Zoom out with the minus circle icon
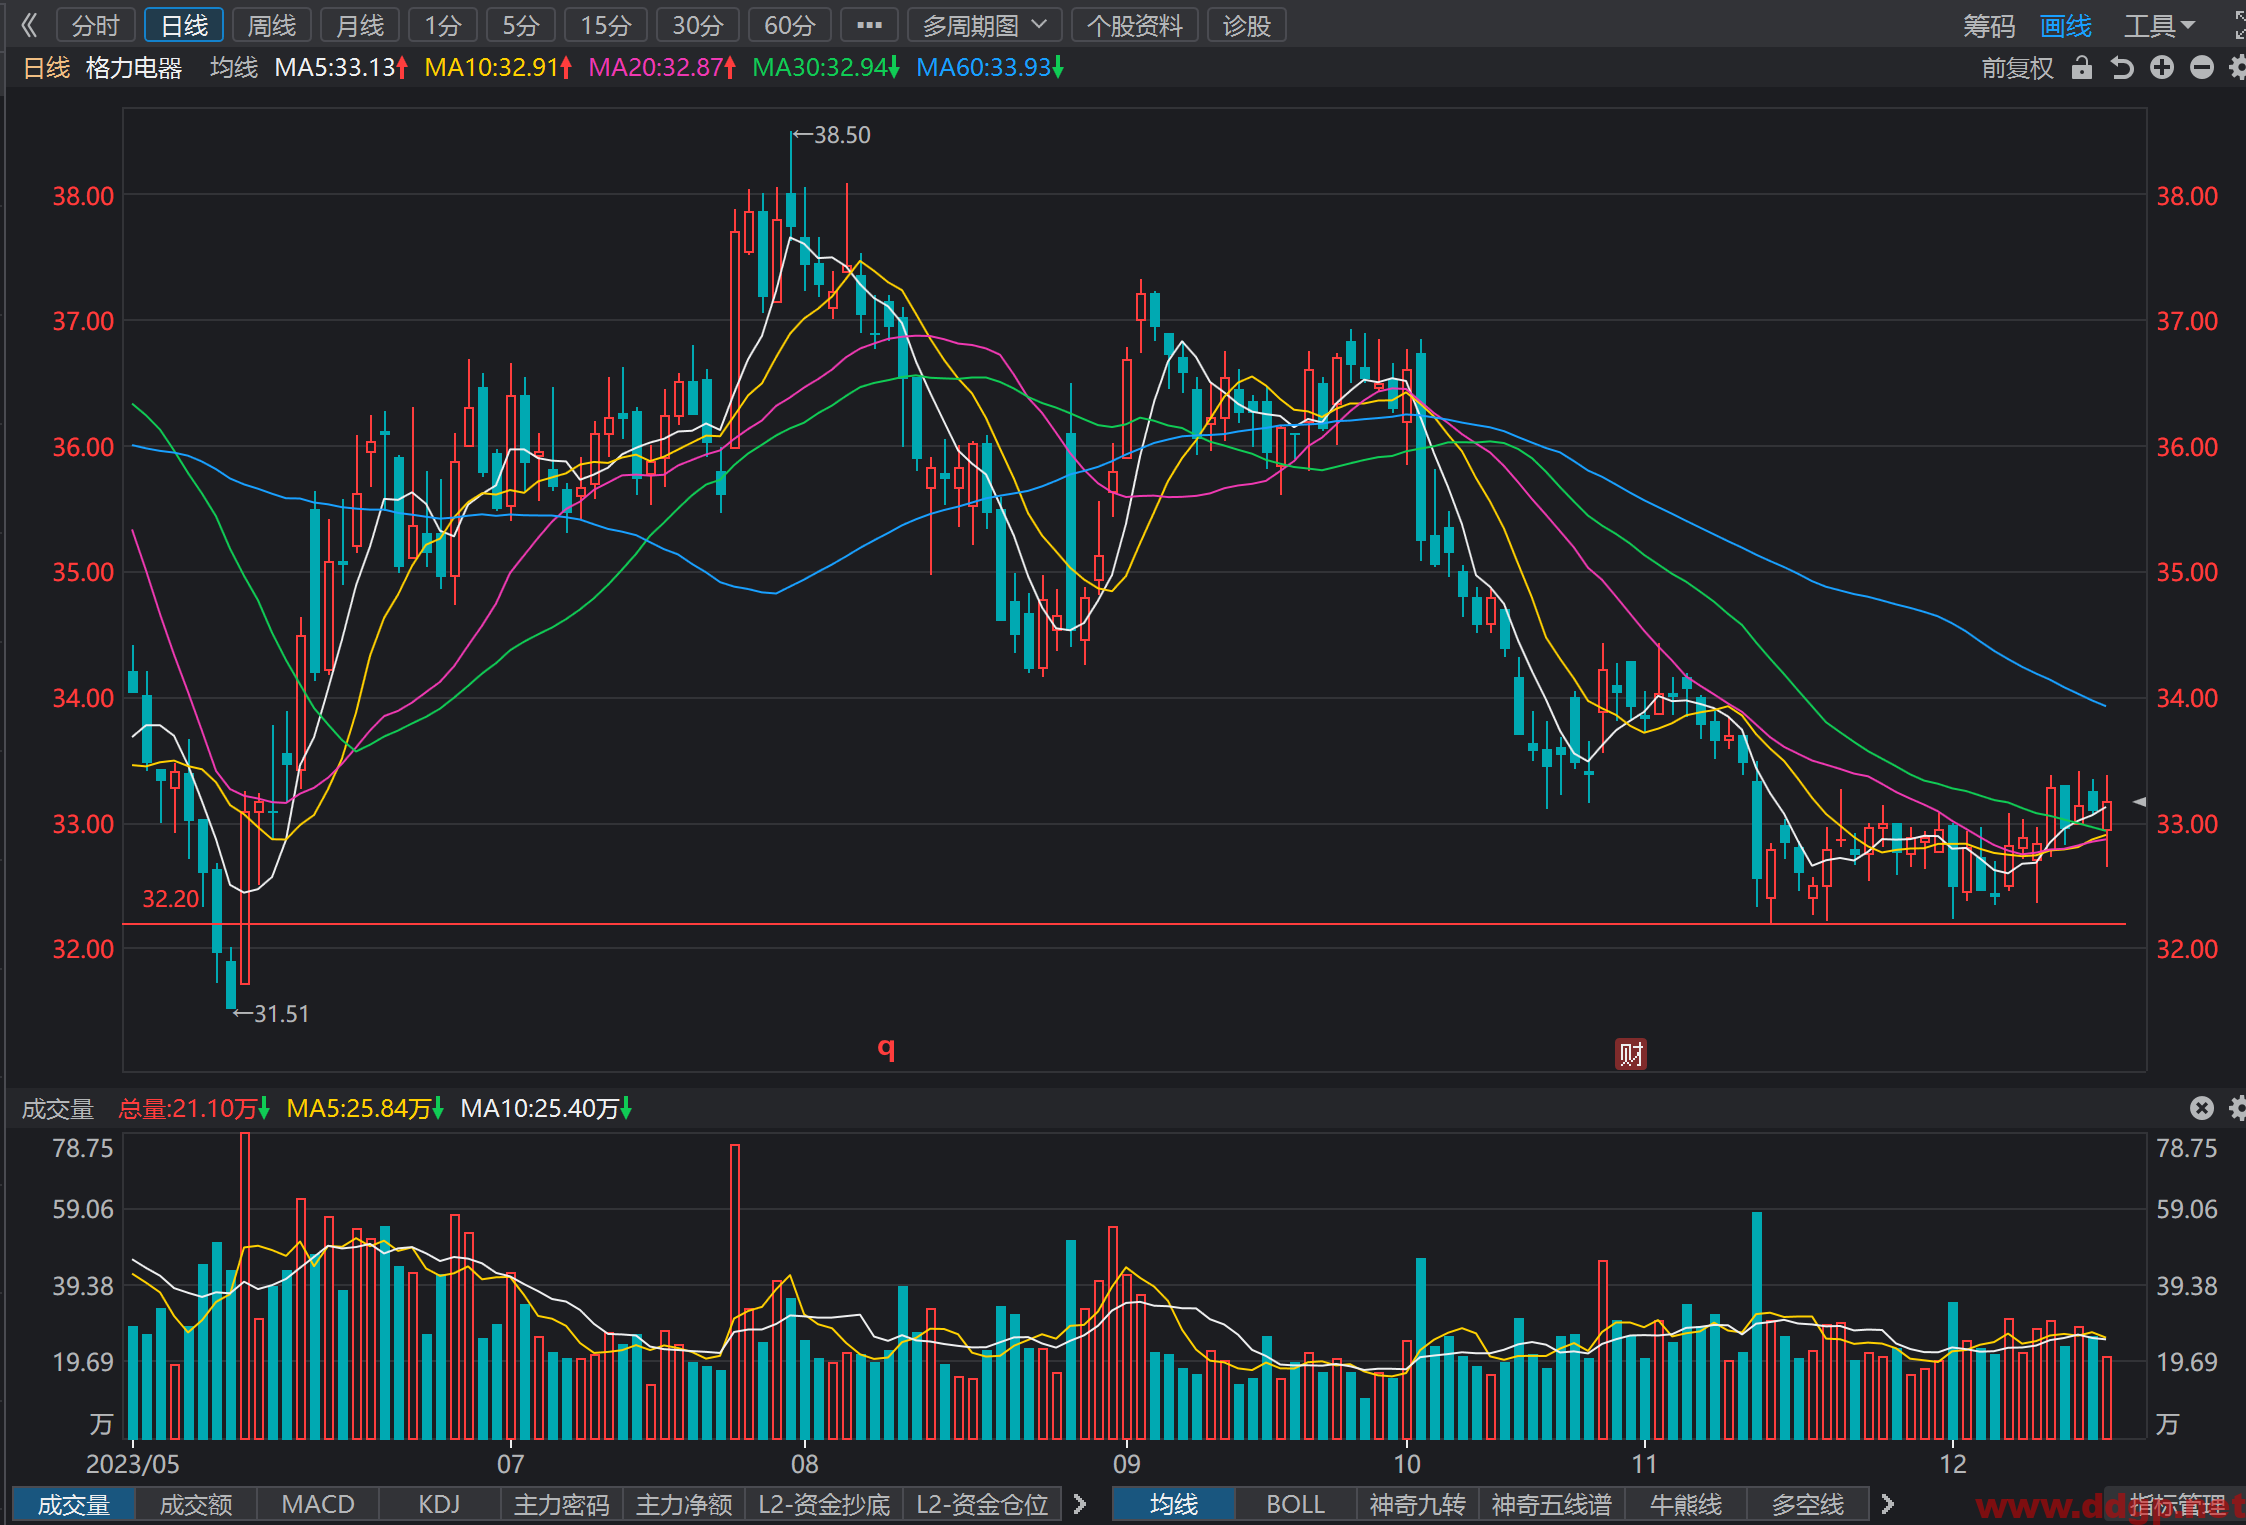Image resolution: width=2246 pixels, height=1525 pixels. click(x=2201, y=67)
